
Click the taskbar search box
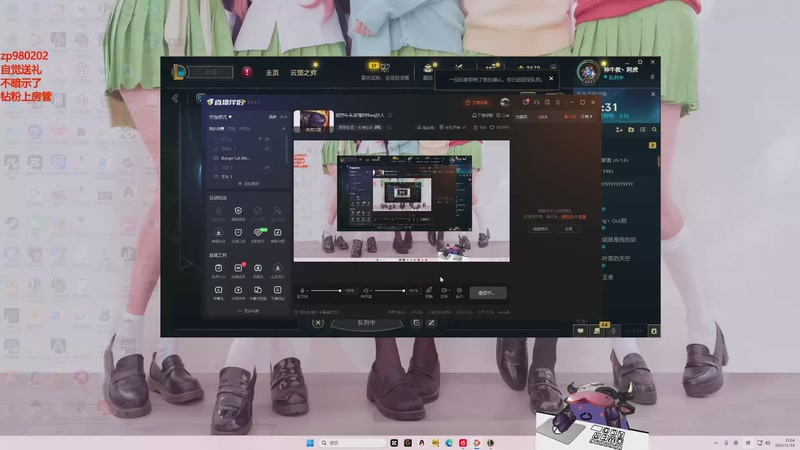click(352, 443)
